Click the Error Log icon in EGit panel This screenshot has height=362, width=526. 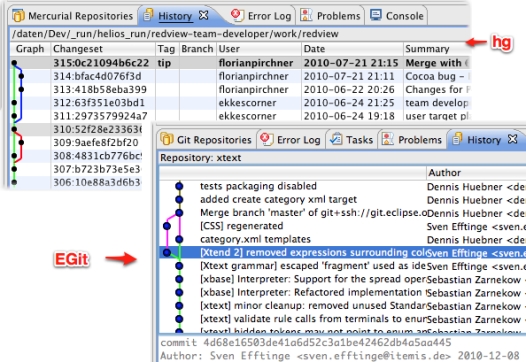tap(267, 139)
